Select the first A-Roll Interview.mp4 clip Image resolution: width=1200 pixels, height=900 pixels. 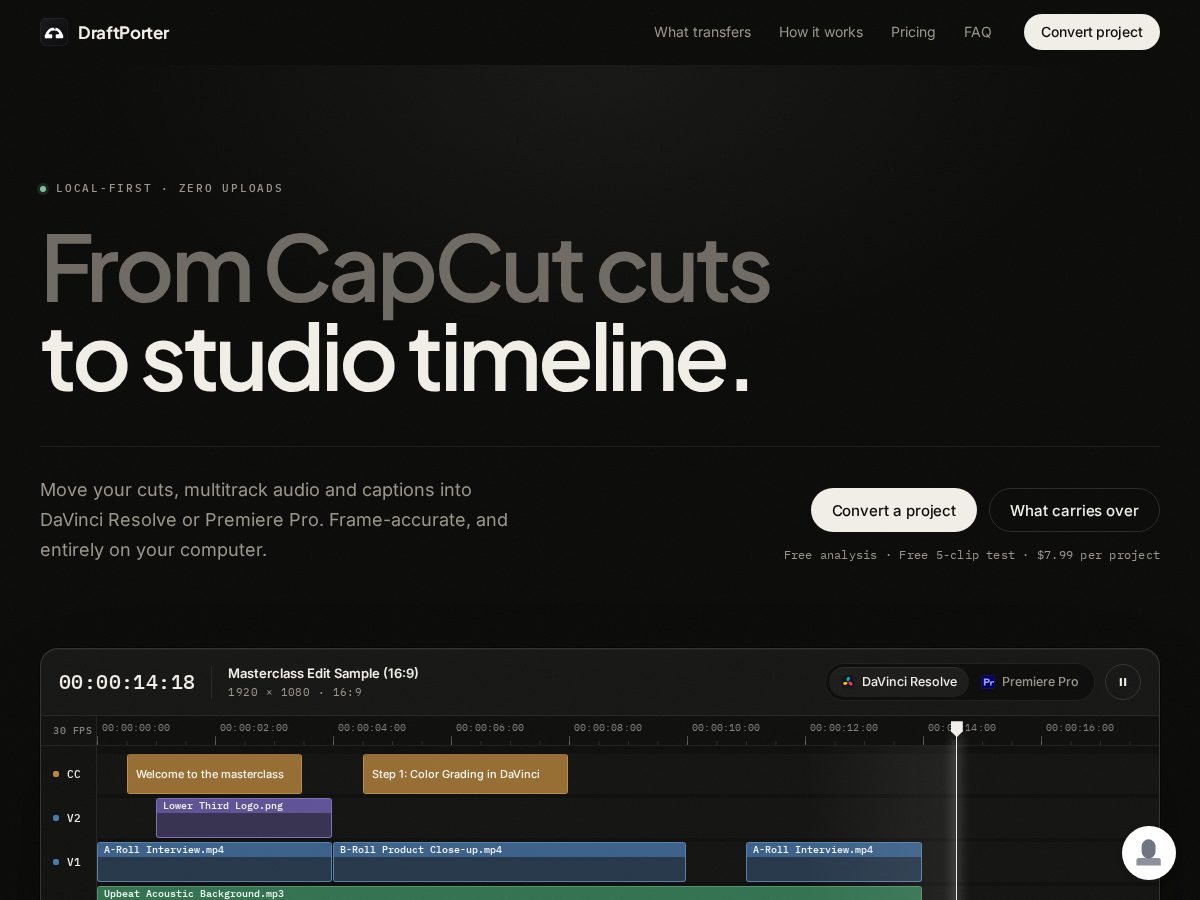pyautogui.click(x=214, y=862)
